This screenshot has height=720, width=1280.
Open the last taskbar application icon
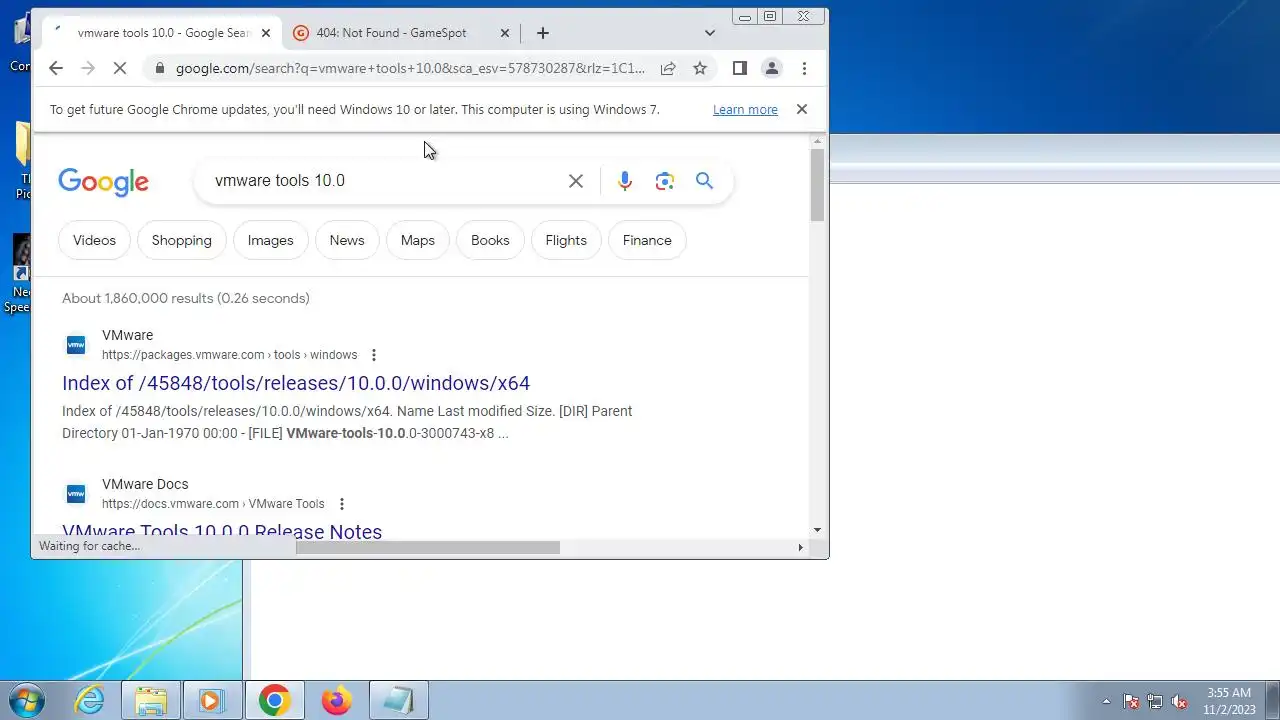(398, 701)
